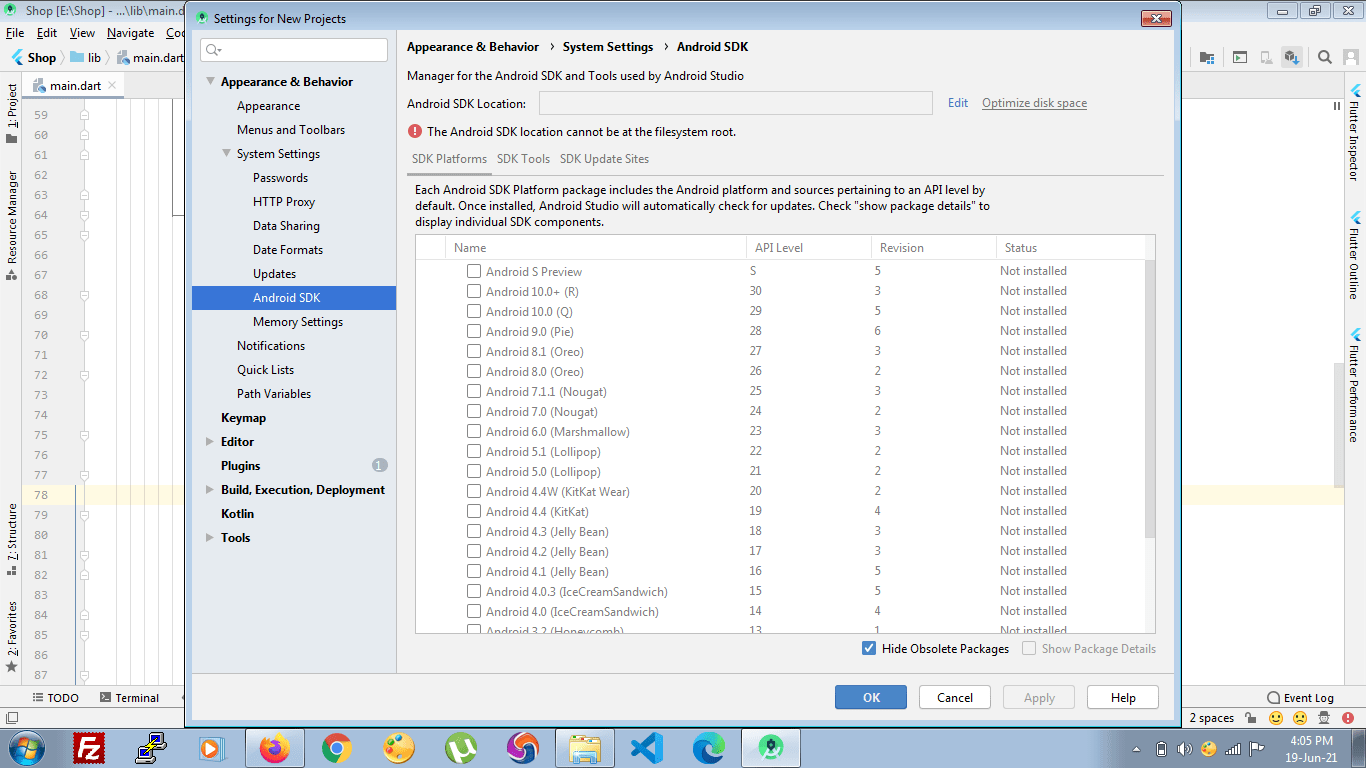Enable Show Package Details

[1028, 648]
